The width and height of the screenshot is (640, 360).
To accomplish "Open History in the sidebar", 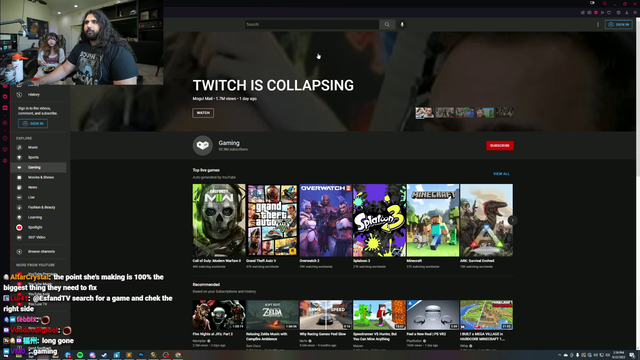I will [38, 95].
